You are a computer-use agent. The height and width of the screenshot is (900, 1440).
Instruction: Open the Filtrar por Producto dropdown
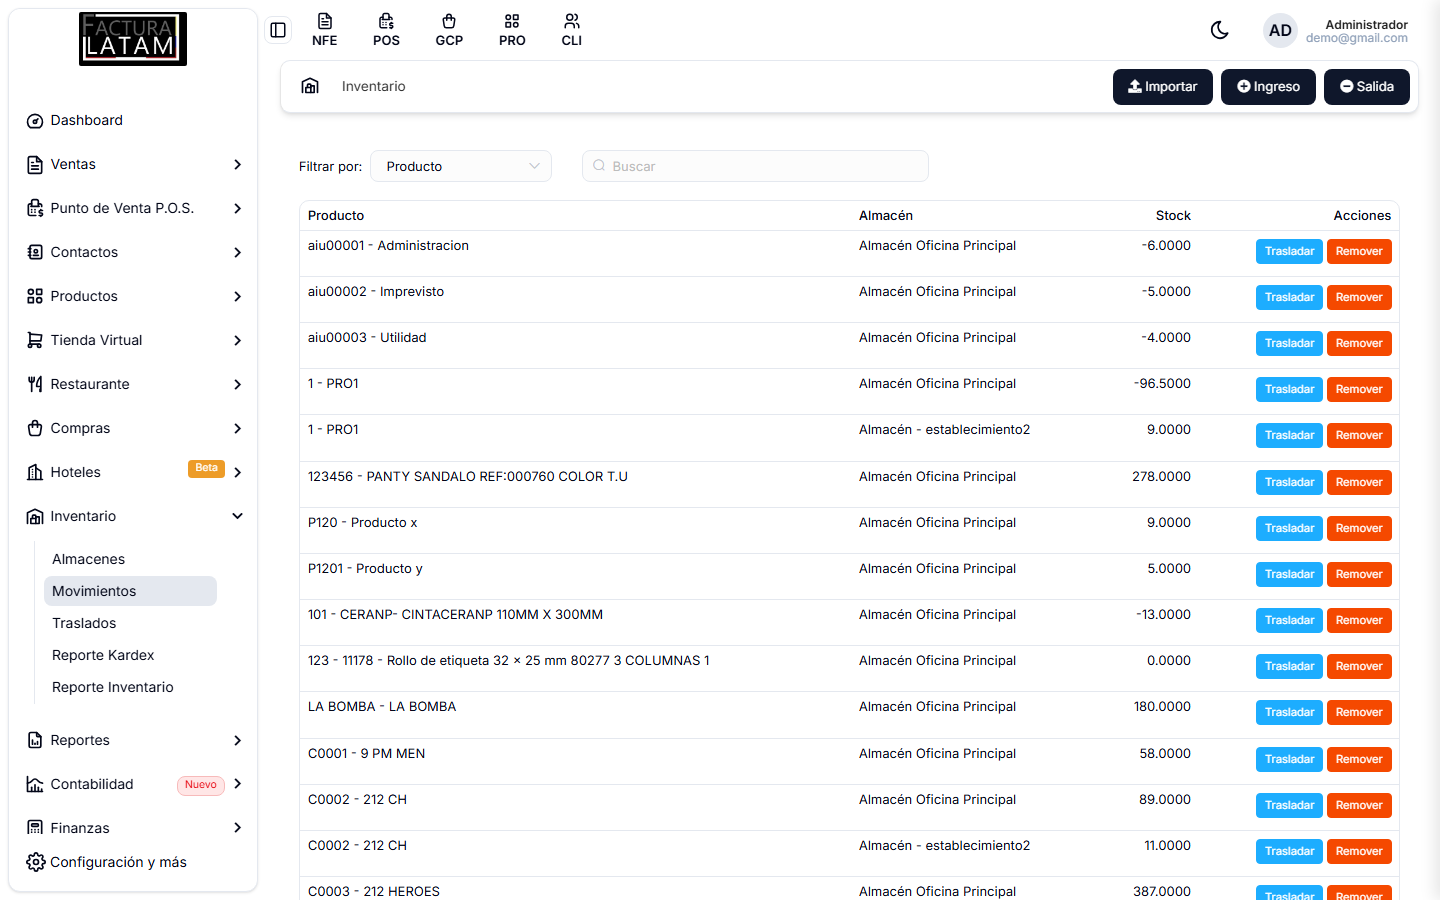click(461, 166)
